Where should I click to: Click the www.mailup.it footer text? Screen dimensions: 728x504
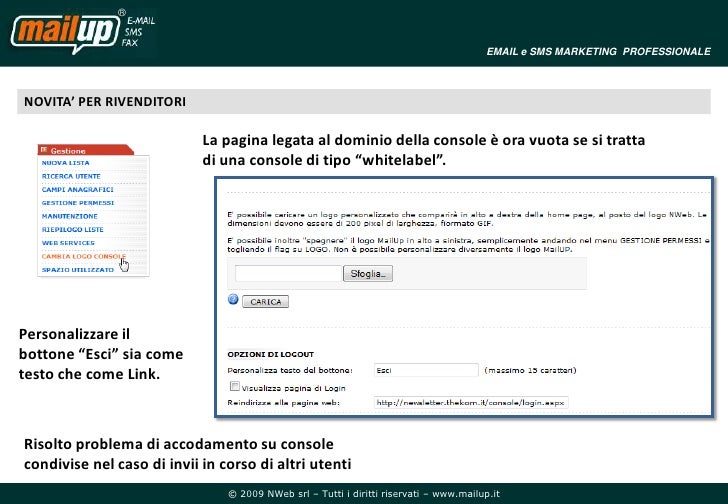(466, 494)
